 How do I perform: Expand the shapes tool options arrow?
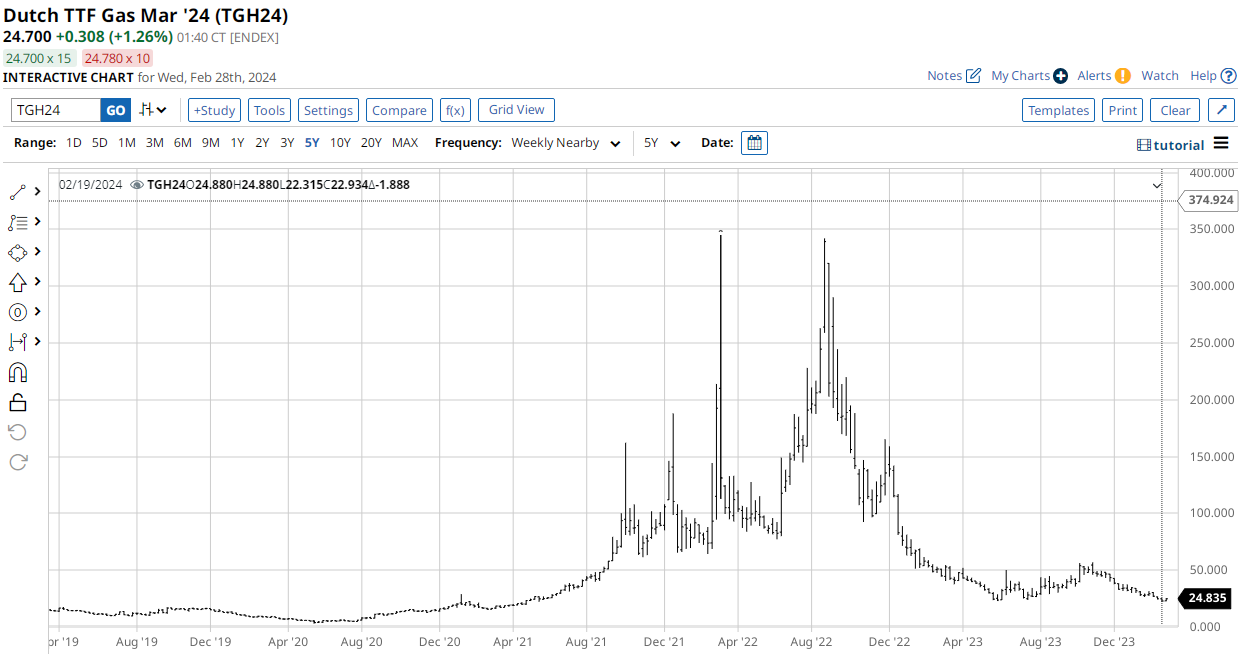click(x=37, y=251)
